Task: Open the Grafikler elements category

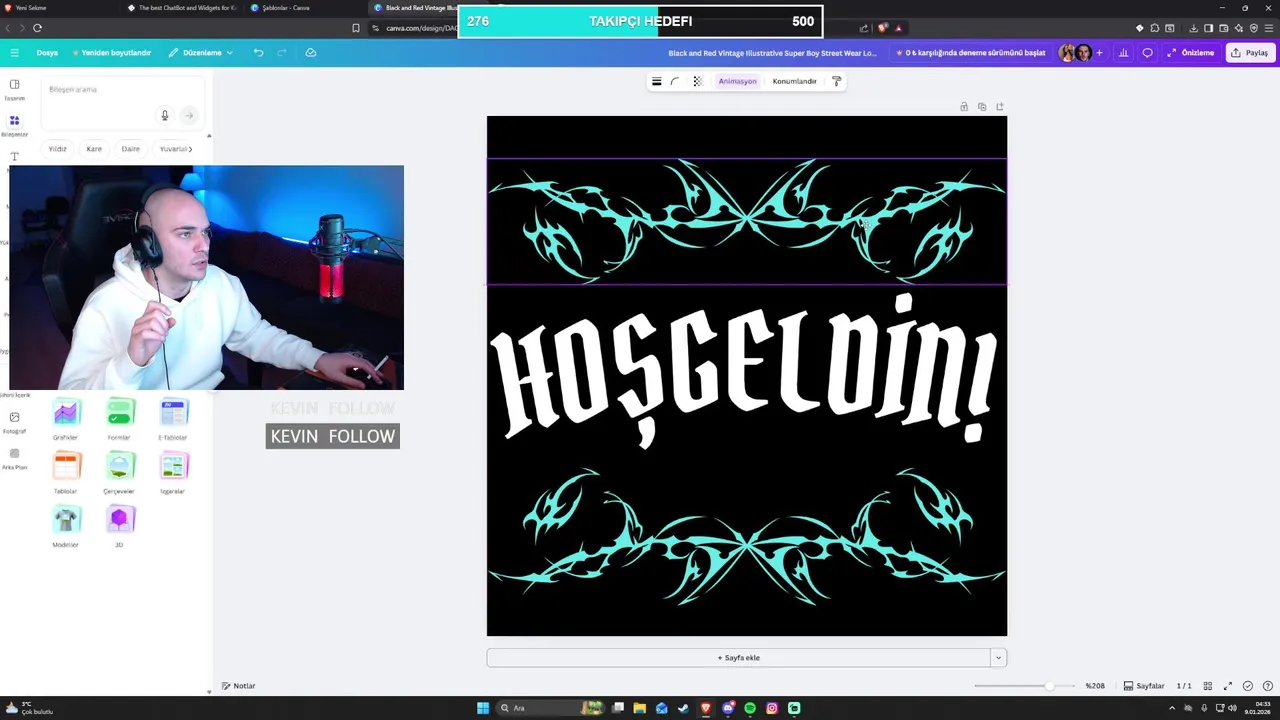Action: 66,419
